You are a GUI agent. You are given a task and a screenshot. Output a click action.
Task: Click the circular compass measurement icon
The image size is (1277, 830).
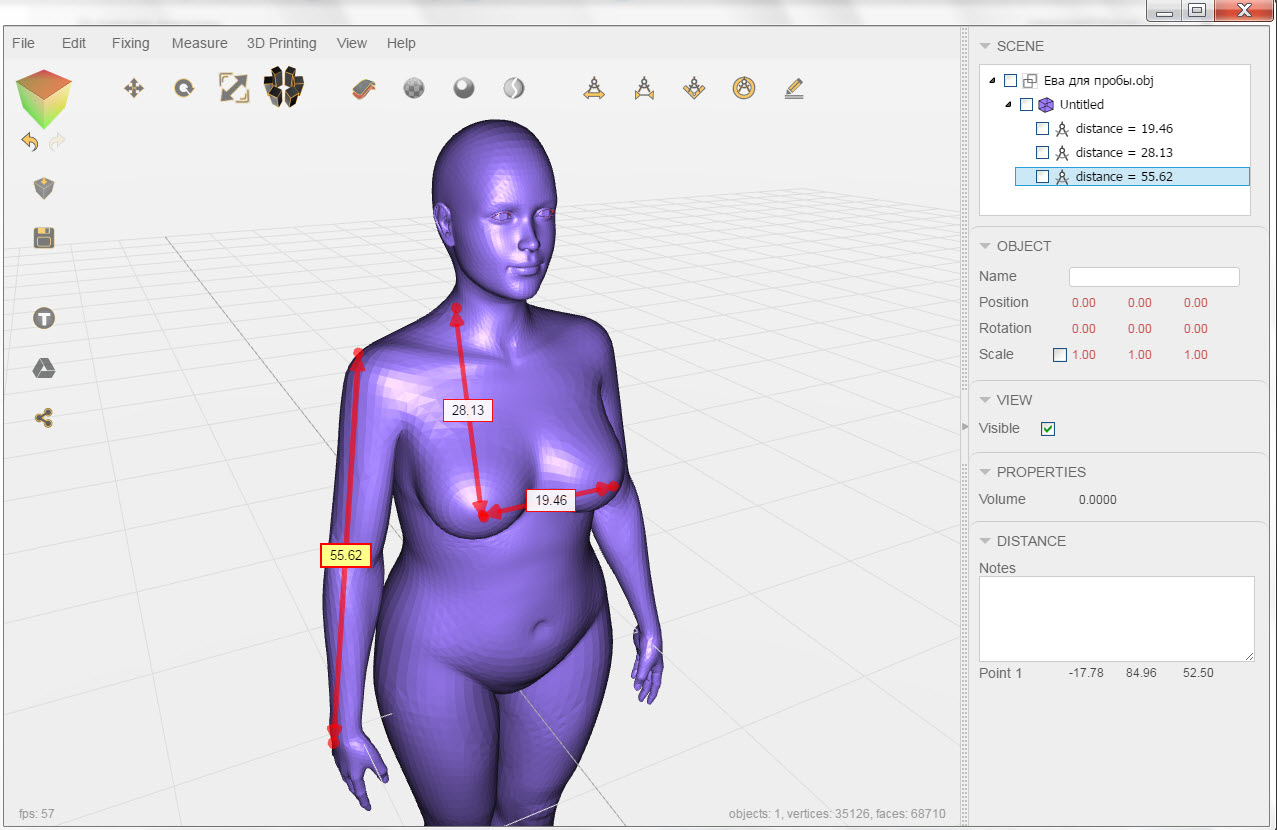pos(743,89)
